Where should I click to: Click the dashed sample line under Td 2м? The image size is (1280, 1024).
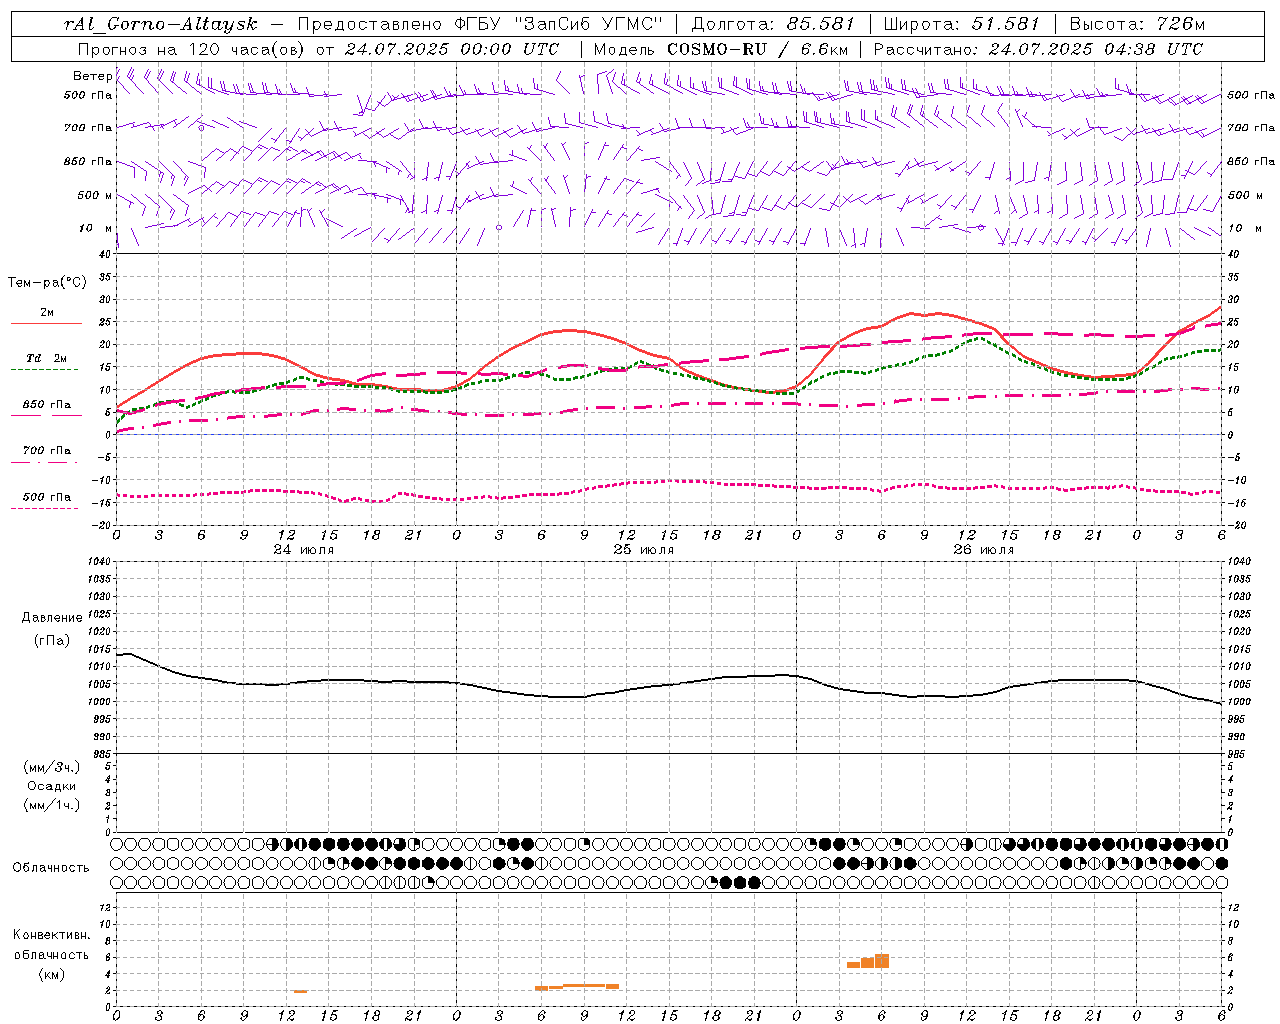click(x=45, y=370)
